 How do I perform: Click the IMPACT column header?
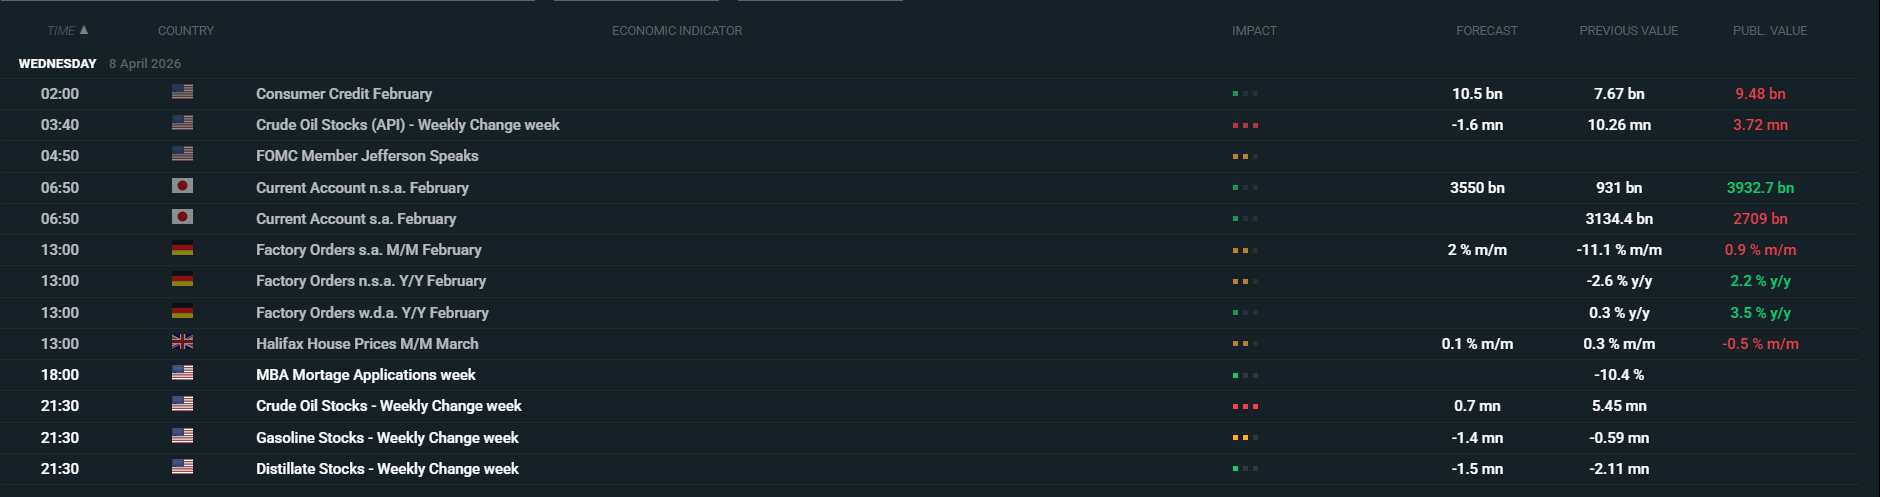1254,31
